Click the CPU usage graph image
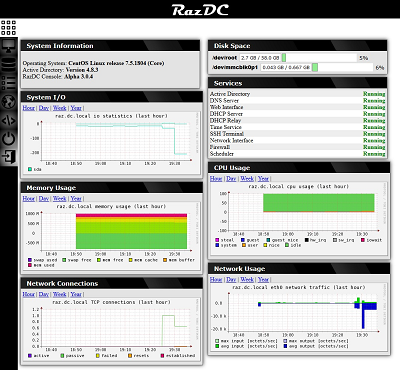This screenshot has width=400, height=370. pos(299,216)
